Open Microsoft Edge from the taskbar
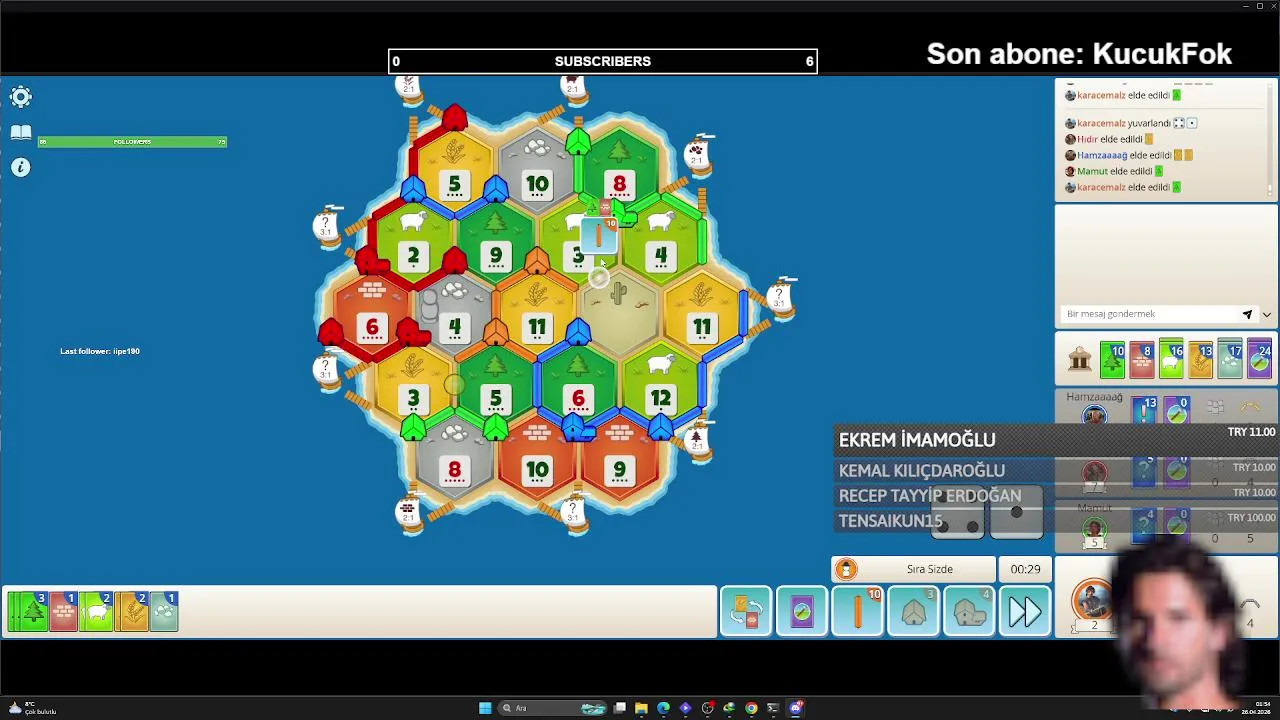The height and width of the screenshot is (720, 1280). [663, 708]
